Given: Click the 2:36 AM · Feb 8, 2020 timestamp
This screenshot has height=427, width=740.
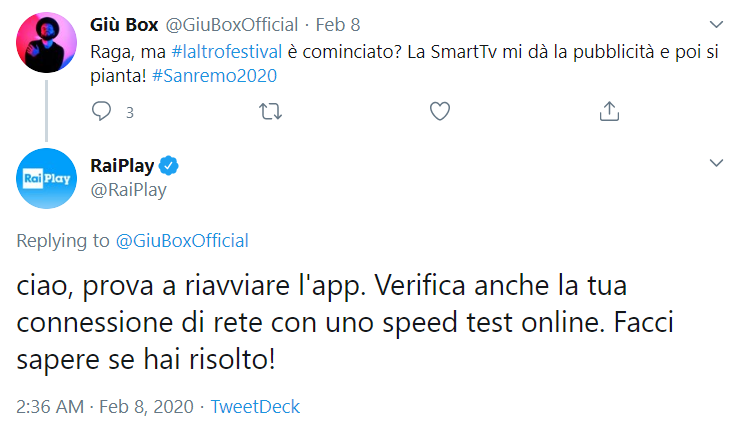Looking at the screenshot, I should (x=104, y=406).
